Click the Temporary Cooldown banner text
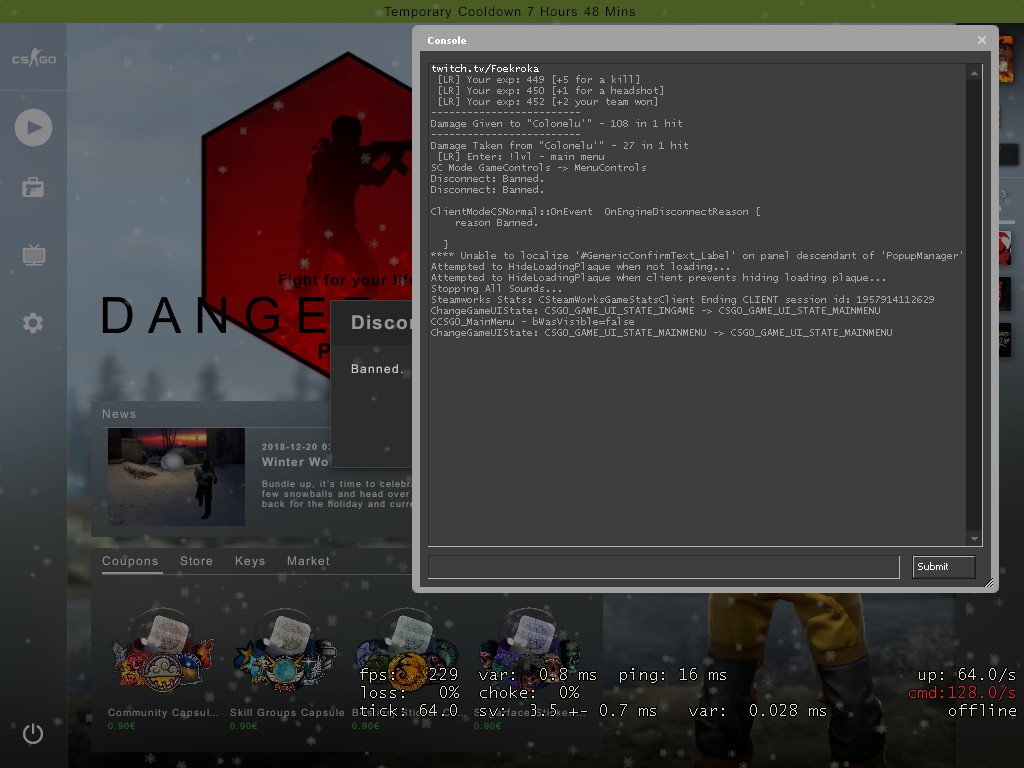The image size is (1024, 768). pyautogui.click(x=509, y=12)
